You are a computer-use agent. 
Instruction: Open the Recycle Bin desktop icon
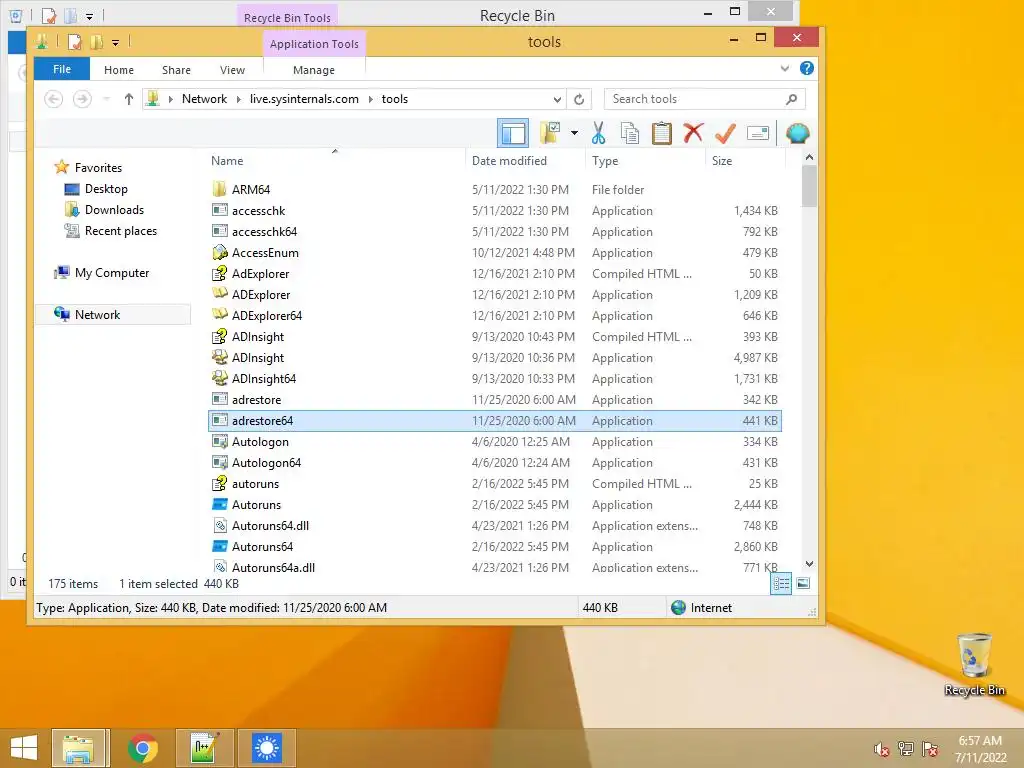974,665
